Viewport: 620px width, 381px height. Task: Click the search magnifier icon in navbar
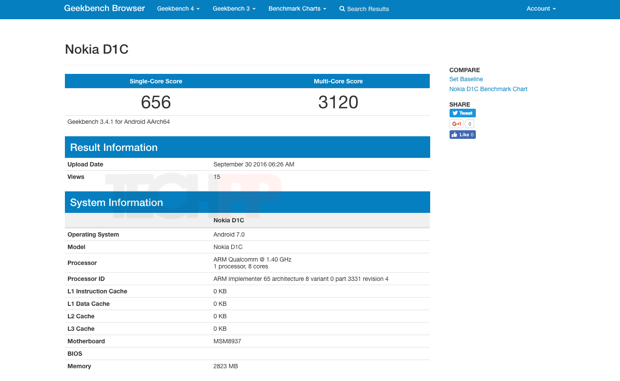point(342,9)
